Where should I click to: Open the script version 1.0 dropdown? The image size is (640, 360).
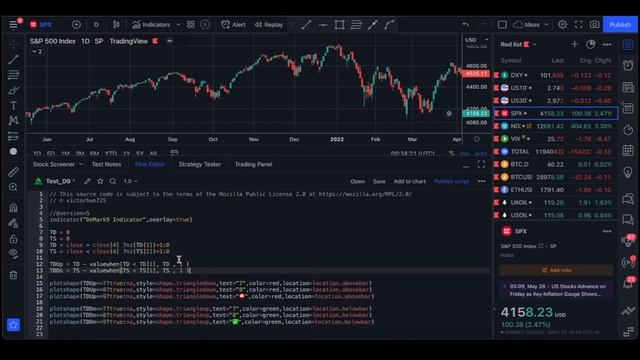coord(131,181)
